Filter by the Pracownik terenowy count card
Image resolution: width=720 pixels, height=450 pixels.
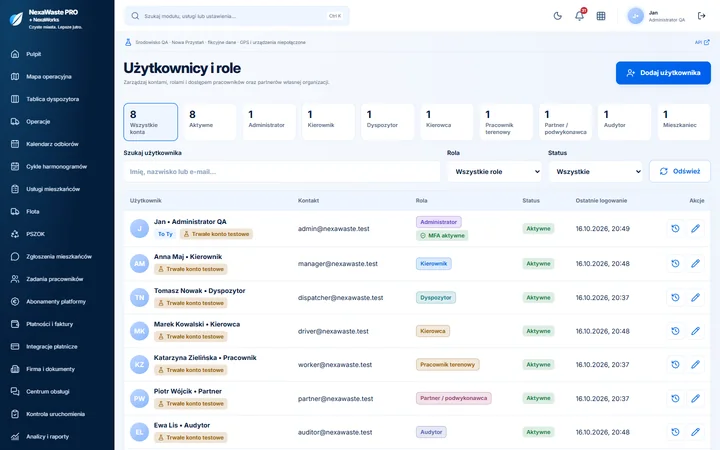coord(506,122)
